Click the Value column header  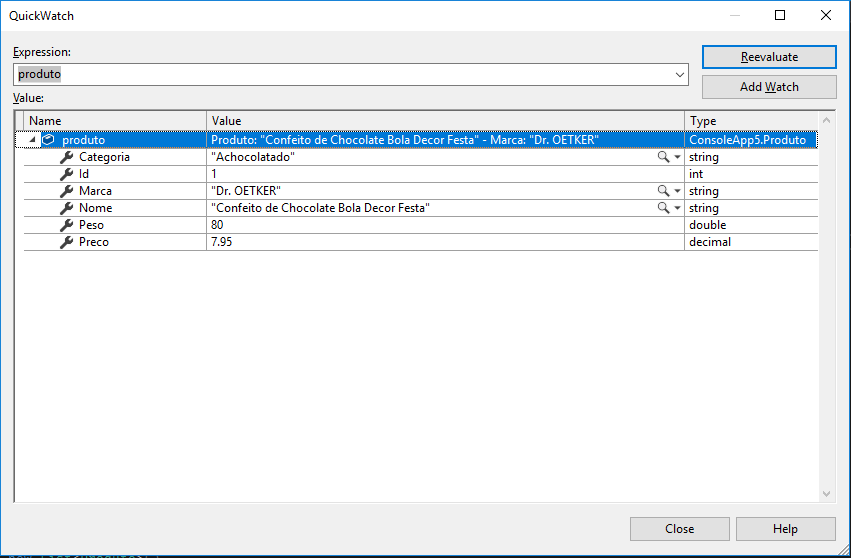pyautogui.click(x=446, y=121)
